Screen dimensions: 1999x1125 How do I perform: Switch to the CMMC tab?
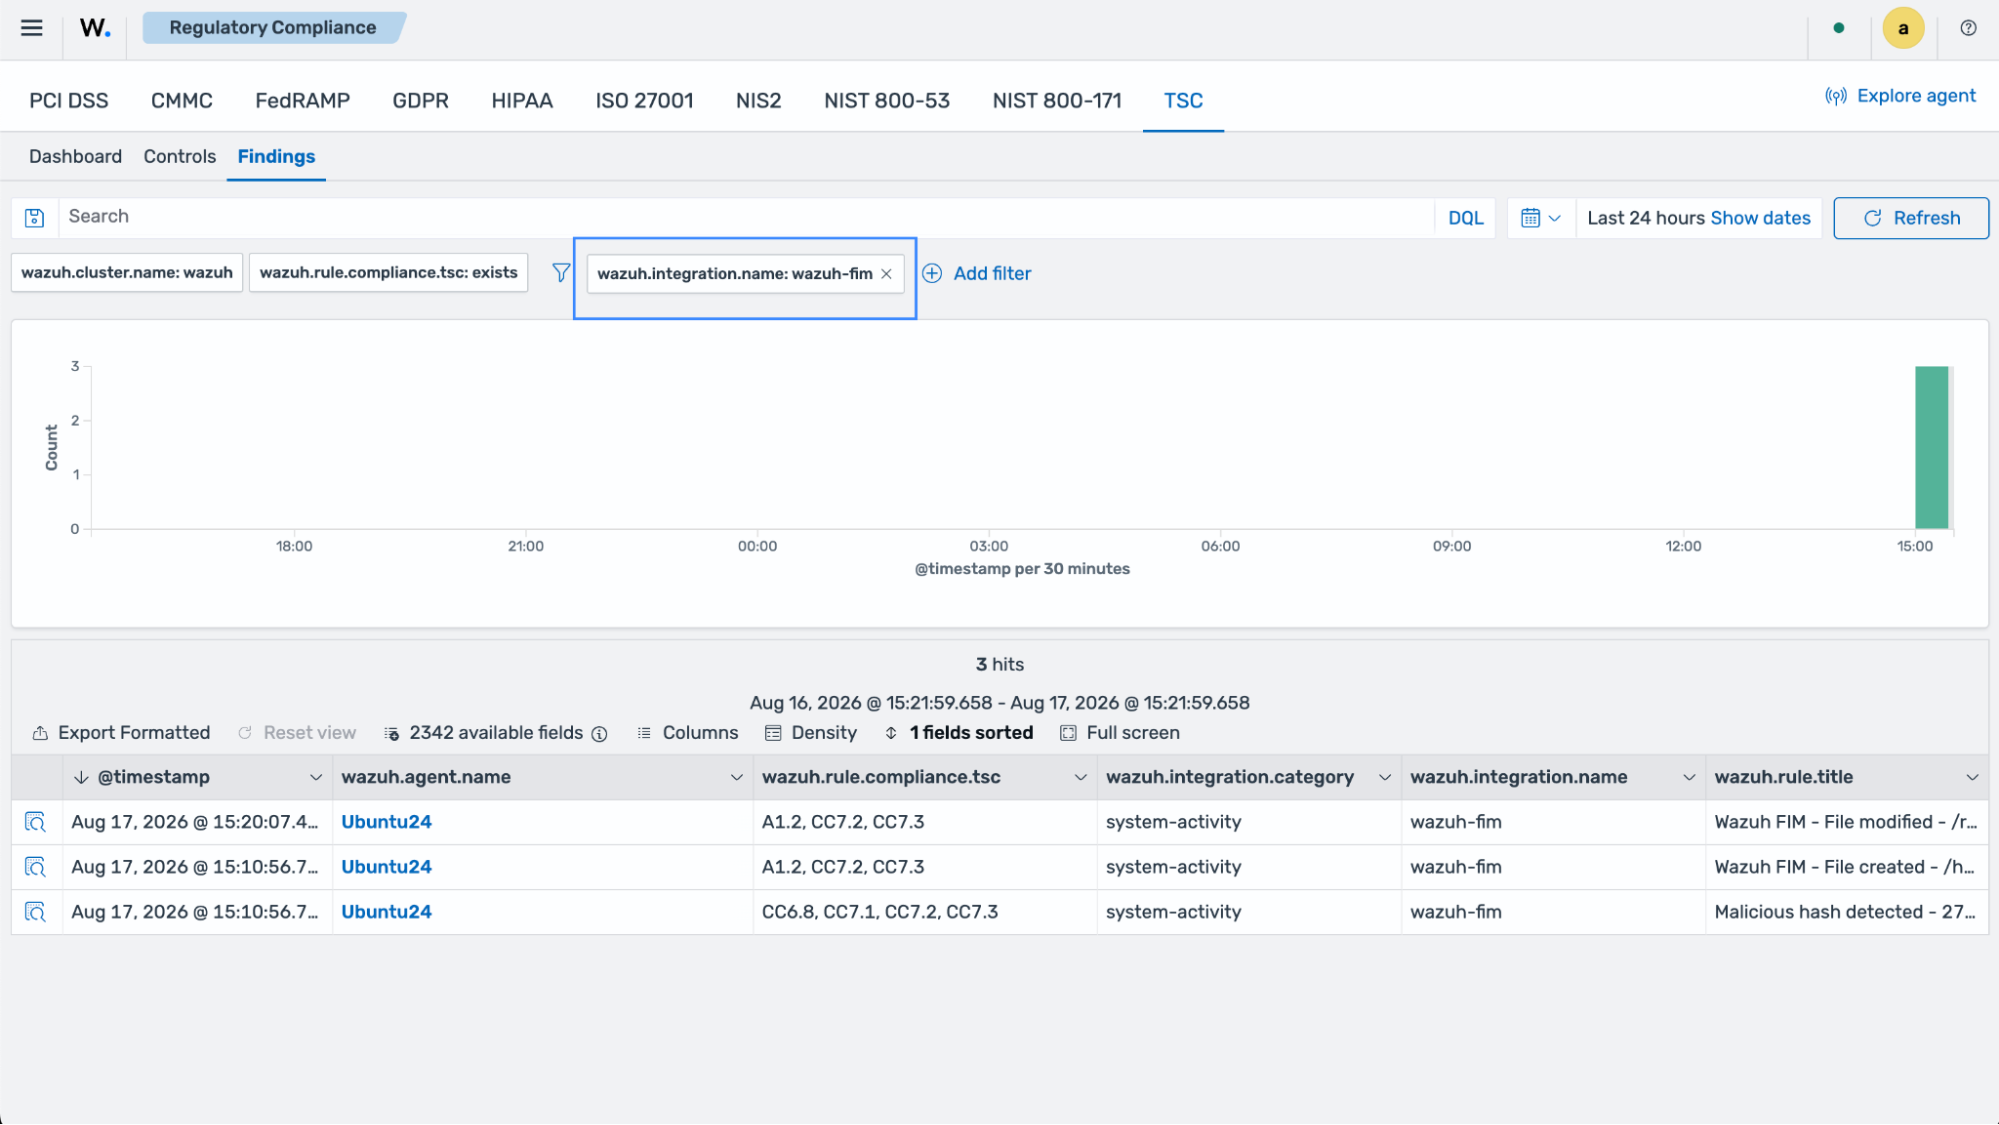(x=182, y=101)
